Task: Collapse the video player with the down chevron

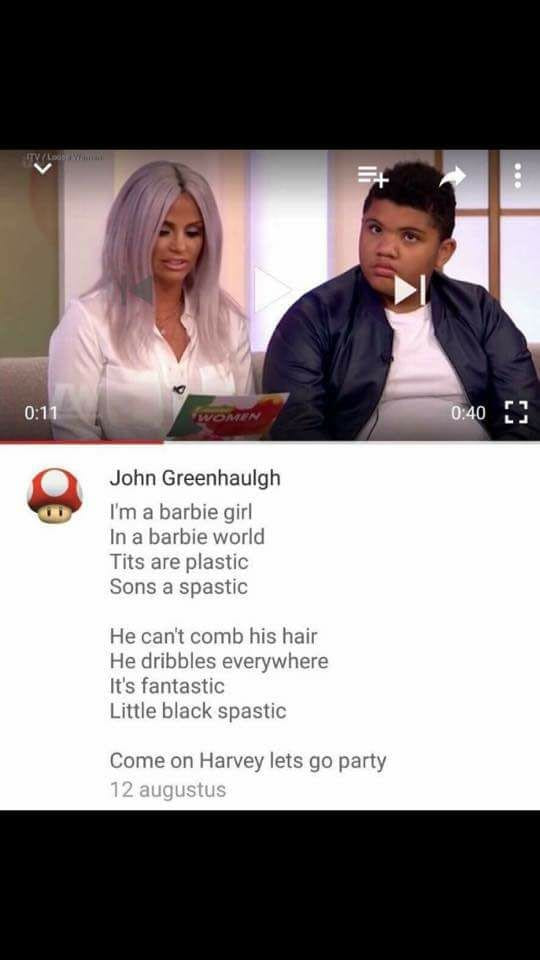Action: coord(43,168)
